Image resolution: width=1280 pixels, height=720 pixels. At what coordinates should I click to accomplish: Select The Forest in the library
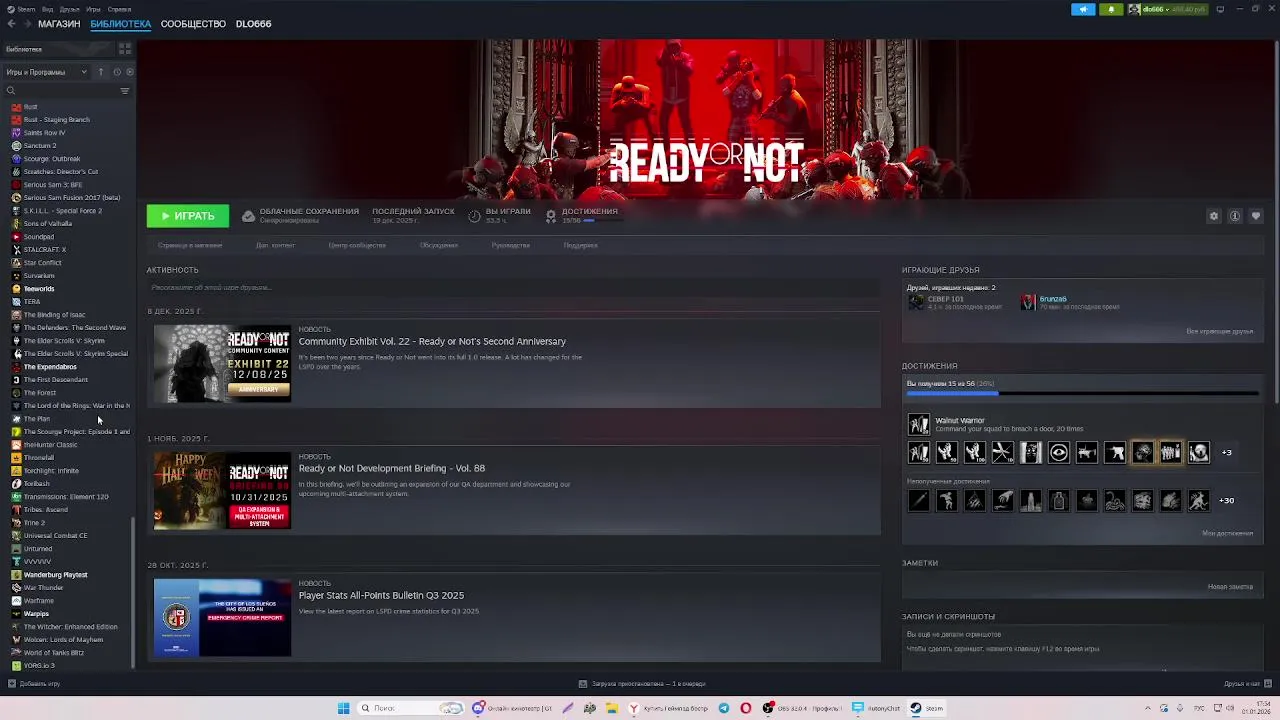pos(40,393)
